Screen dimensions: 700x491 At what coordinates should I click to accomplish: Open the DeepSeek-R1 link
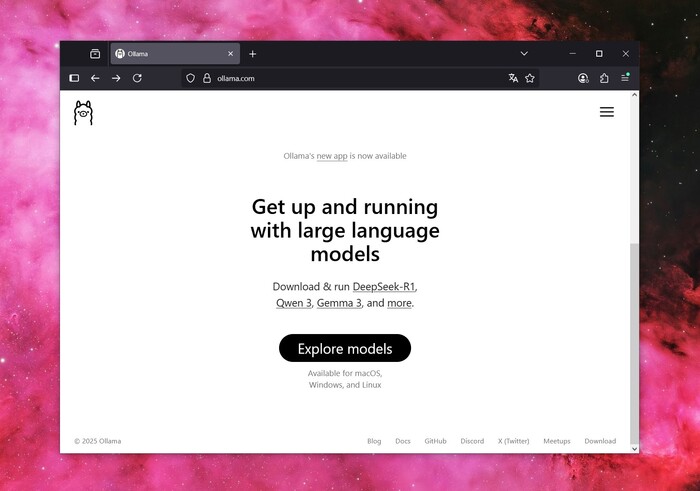click(384, 287)
